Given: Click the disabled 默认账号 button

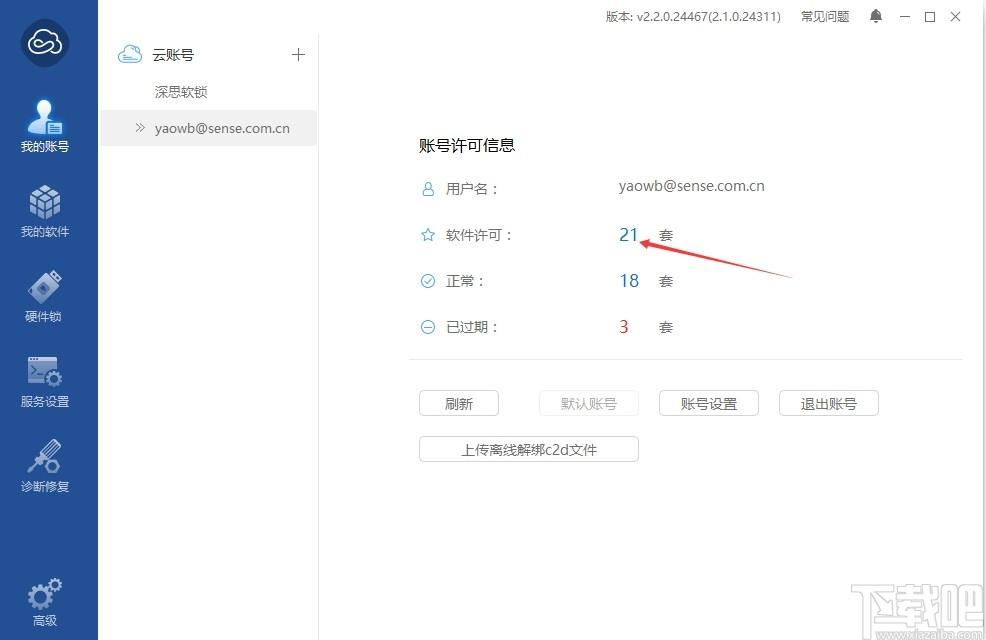Looking at the screenshot, I should pos(589,404).
